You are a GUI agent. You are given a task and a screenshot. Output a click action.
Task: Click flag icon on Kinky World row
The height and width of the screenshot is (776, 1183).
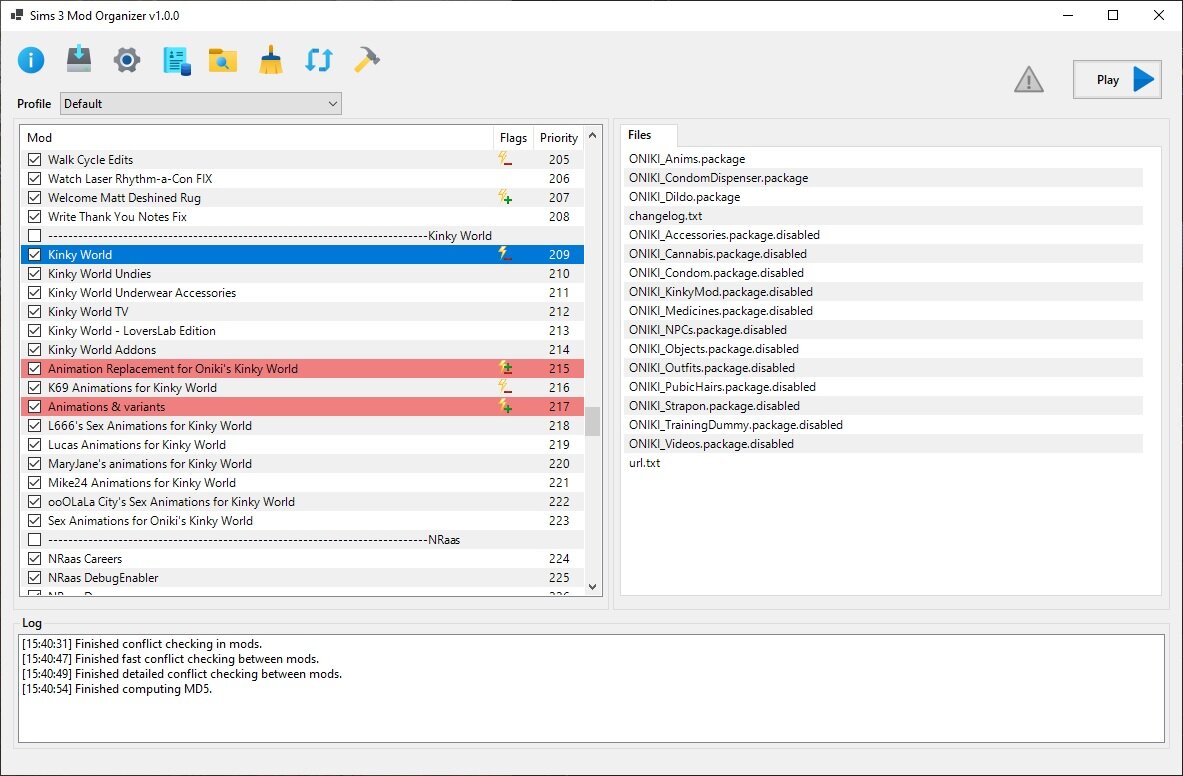click(x=505, y=254)
